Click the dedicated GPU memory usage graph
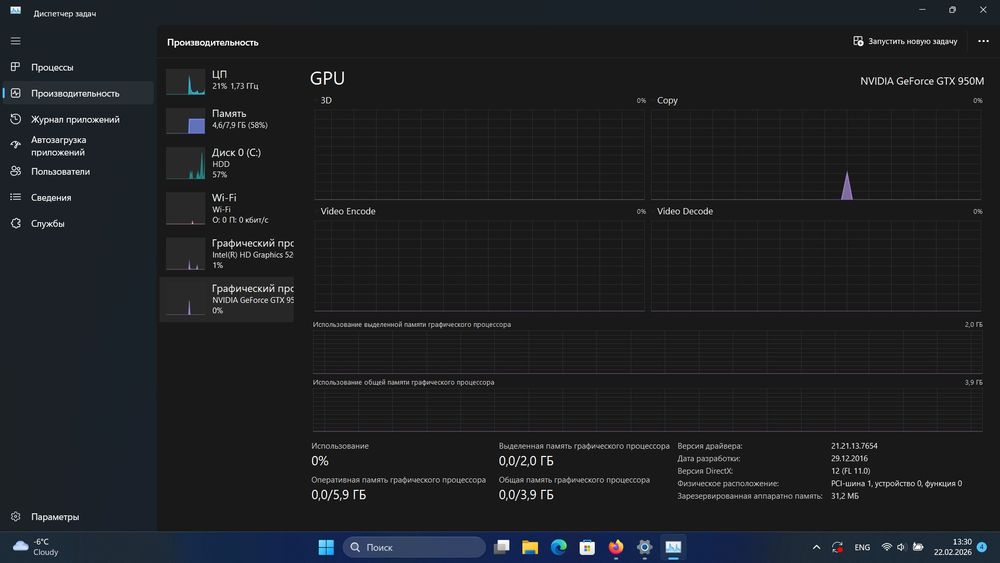 [647, 351]
